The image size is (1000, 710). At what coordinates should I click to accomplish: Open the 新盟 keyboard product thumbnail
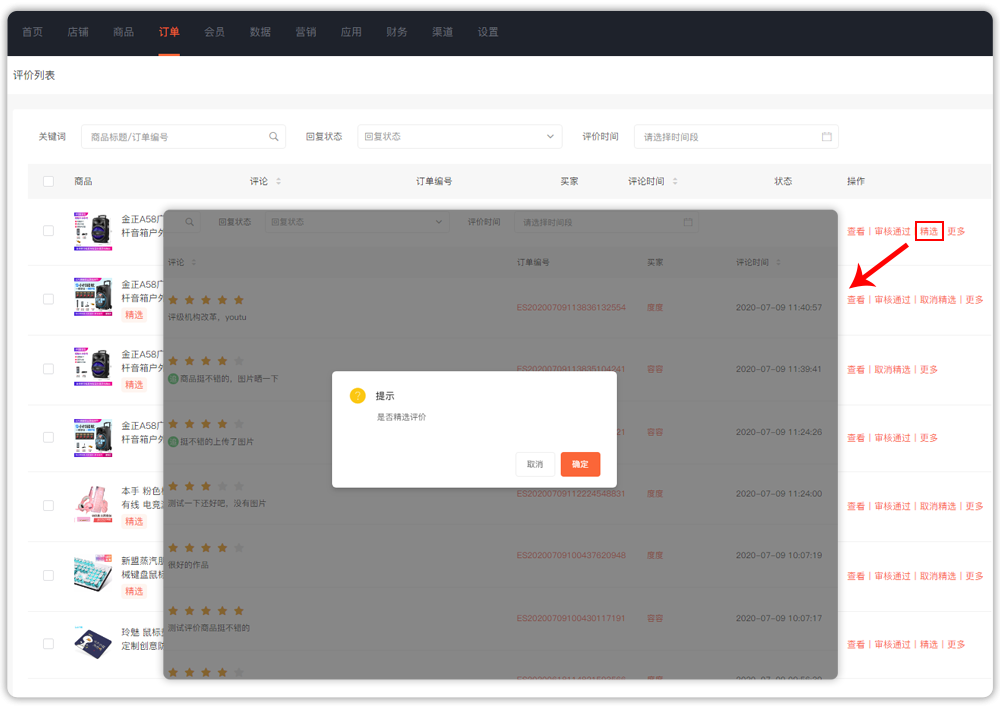[93, 574]
